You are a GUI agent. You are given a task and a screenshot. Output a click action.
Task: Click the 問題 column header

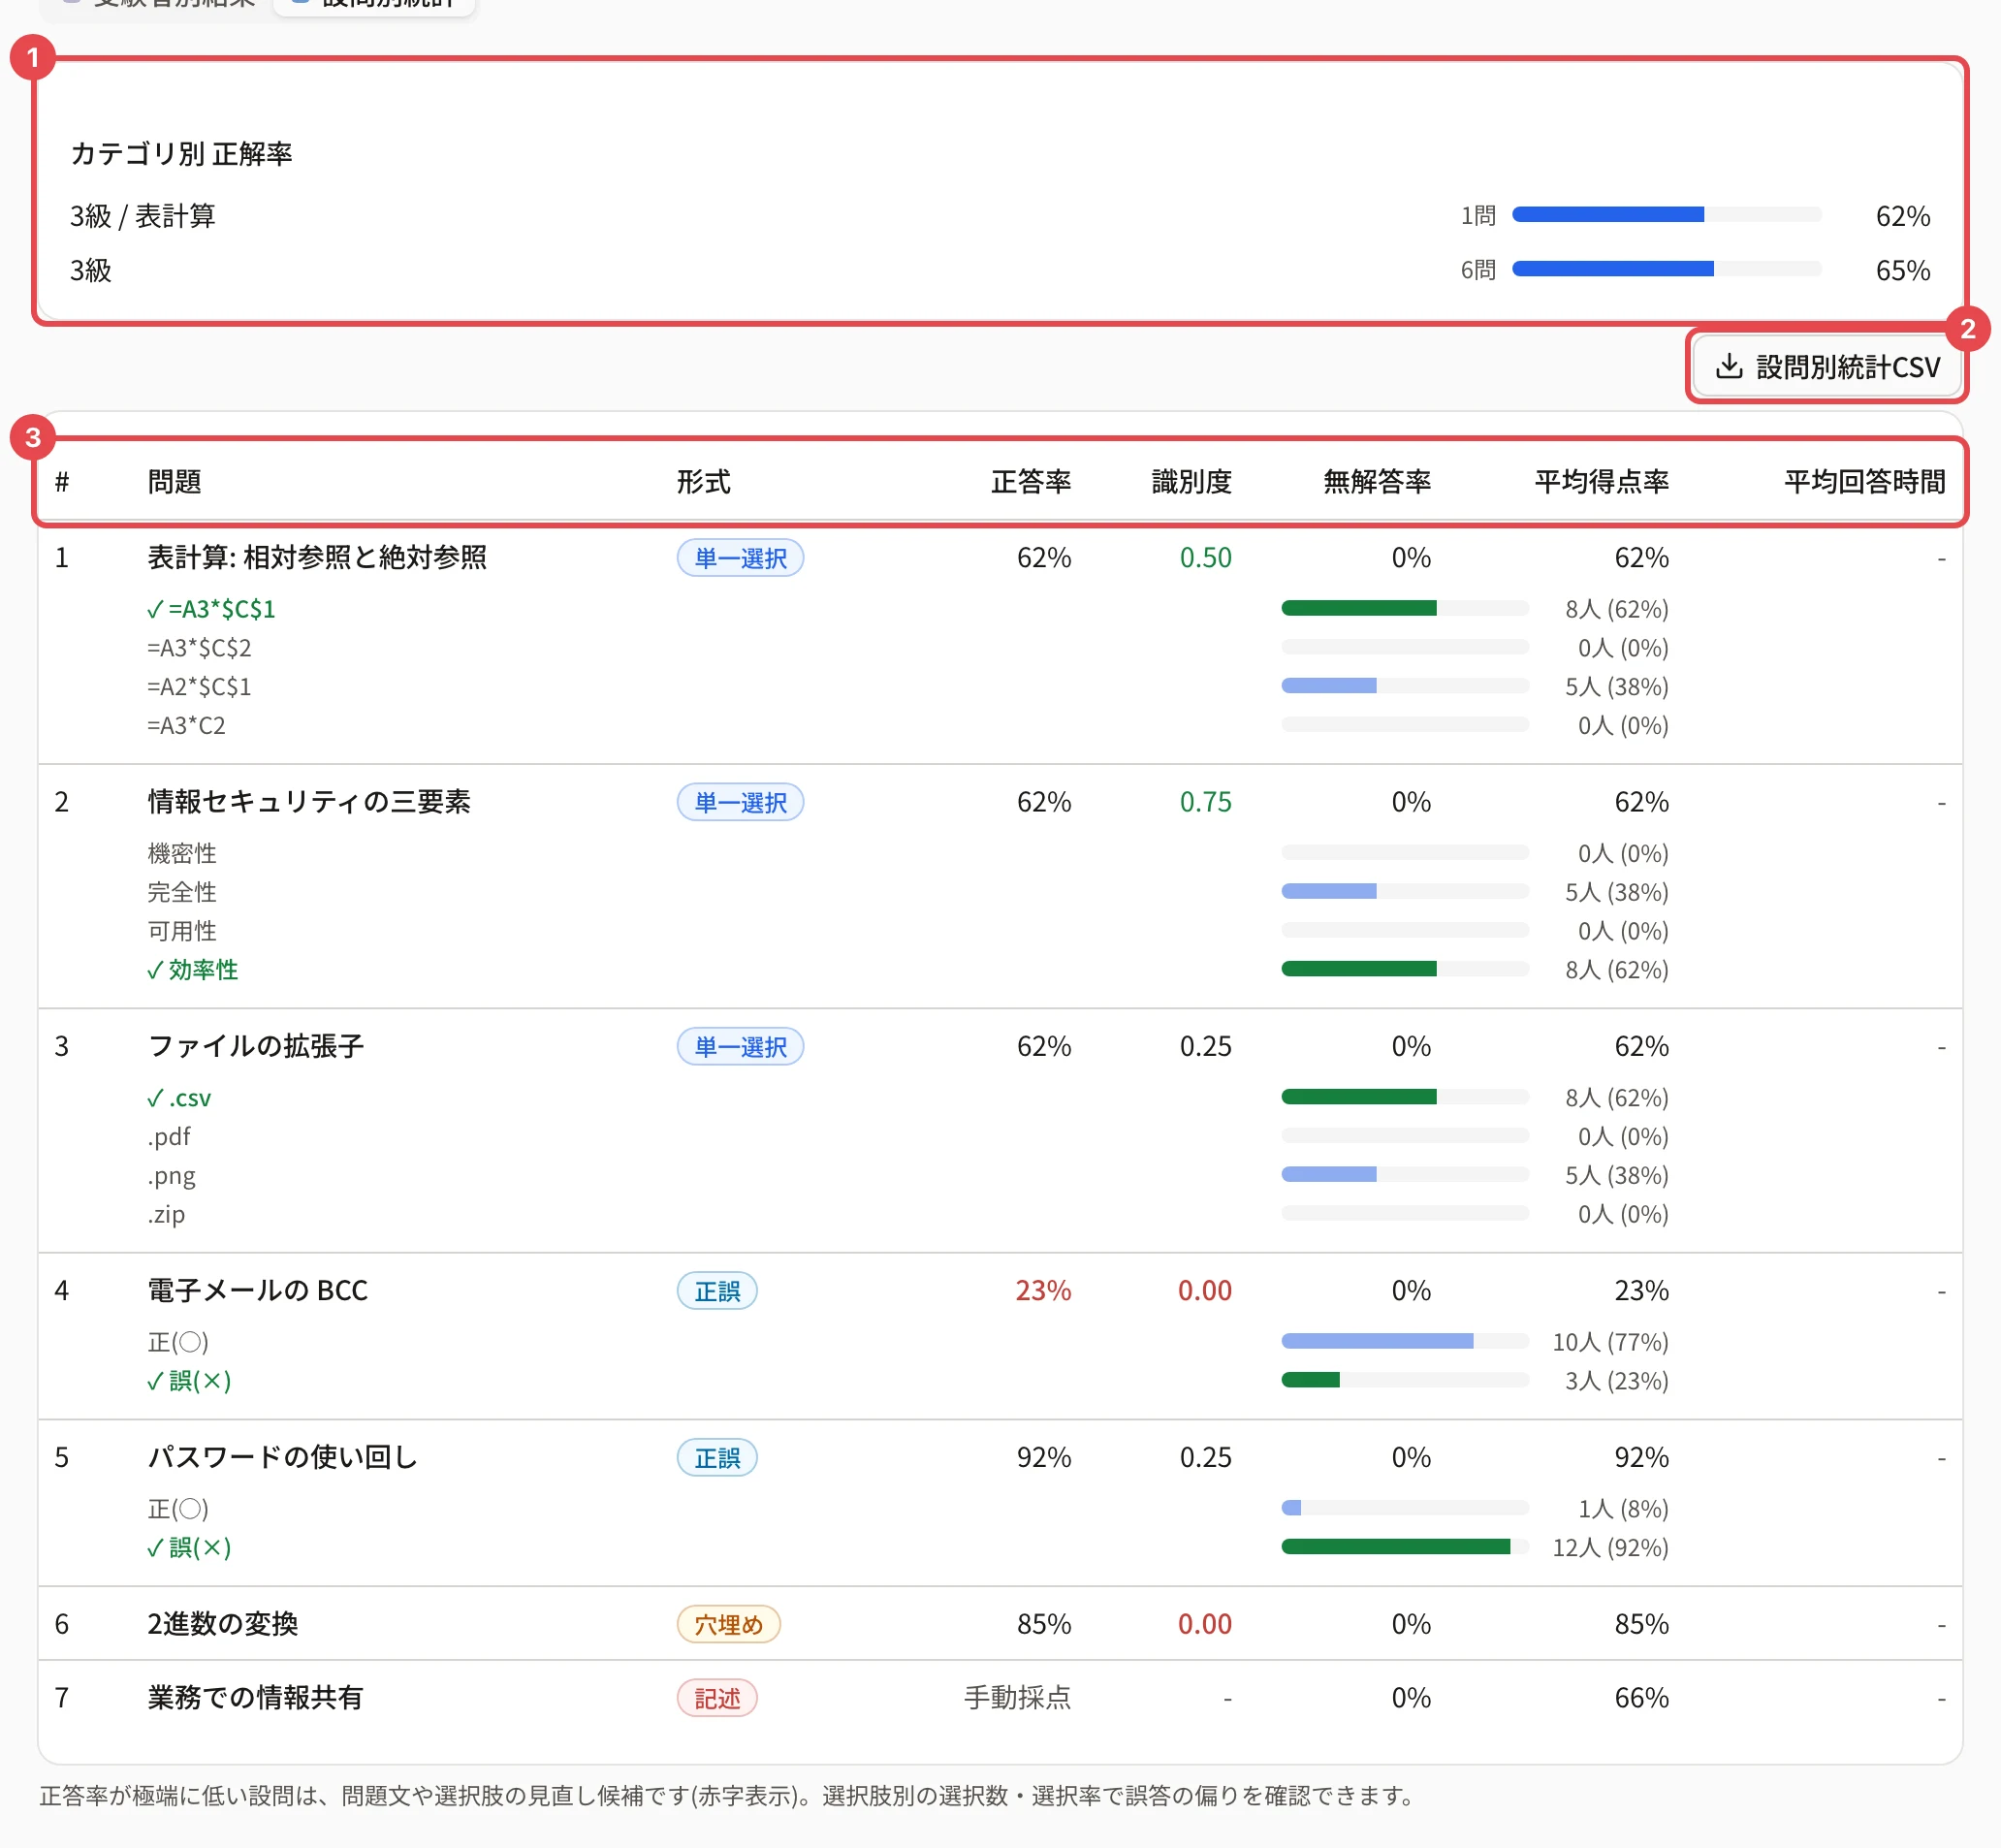(x=174, y=482)
